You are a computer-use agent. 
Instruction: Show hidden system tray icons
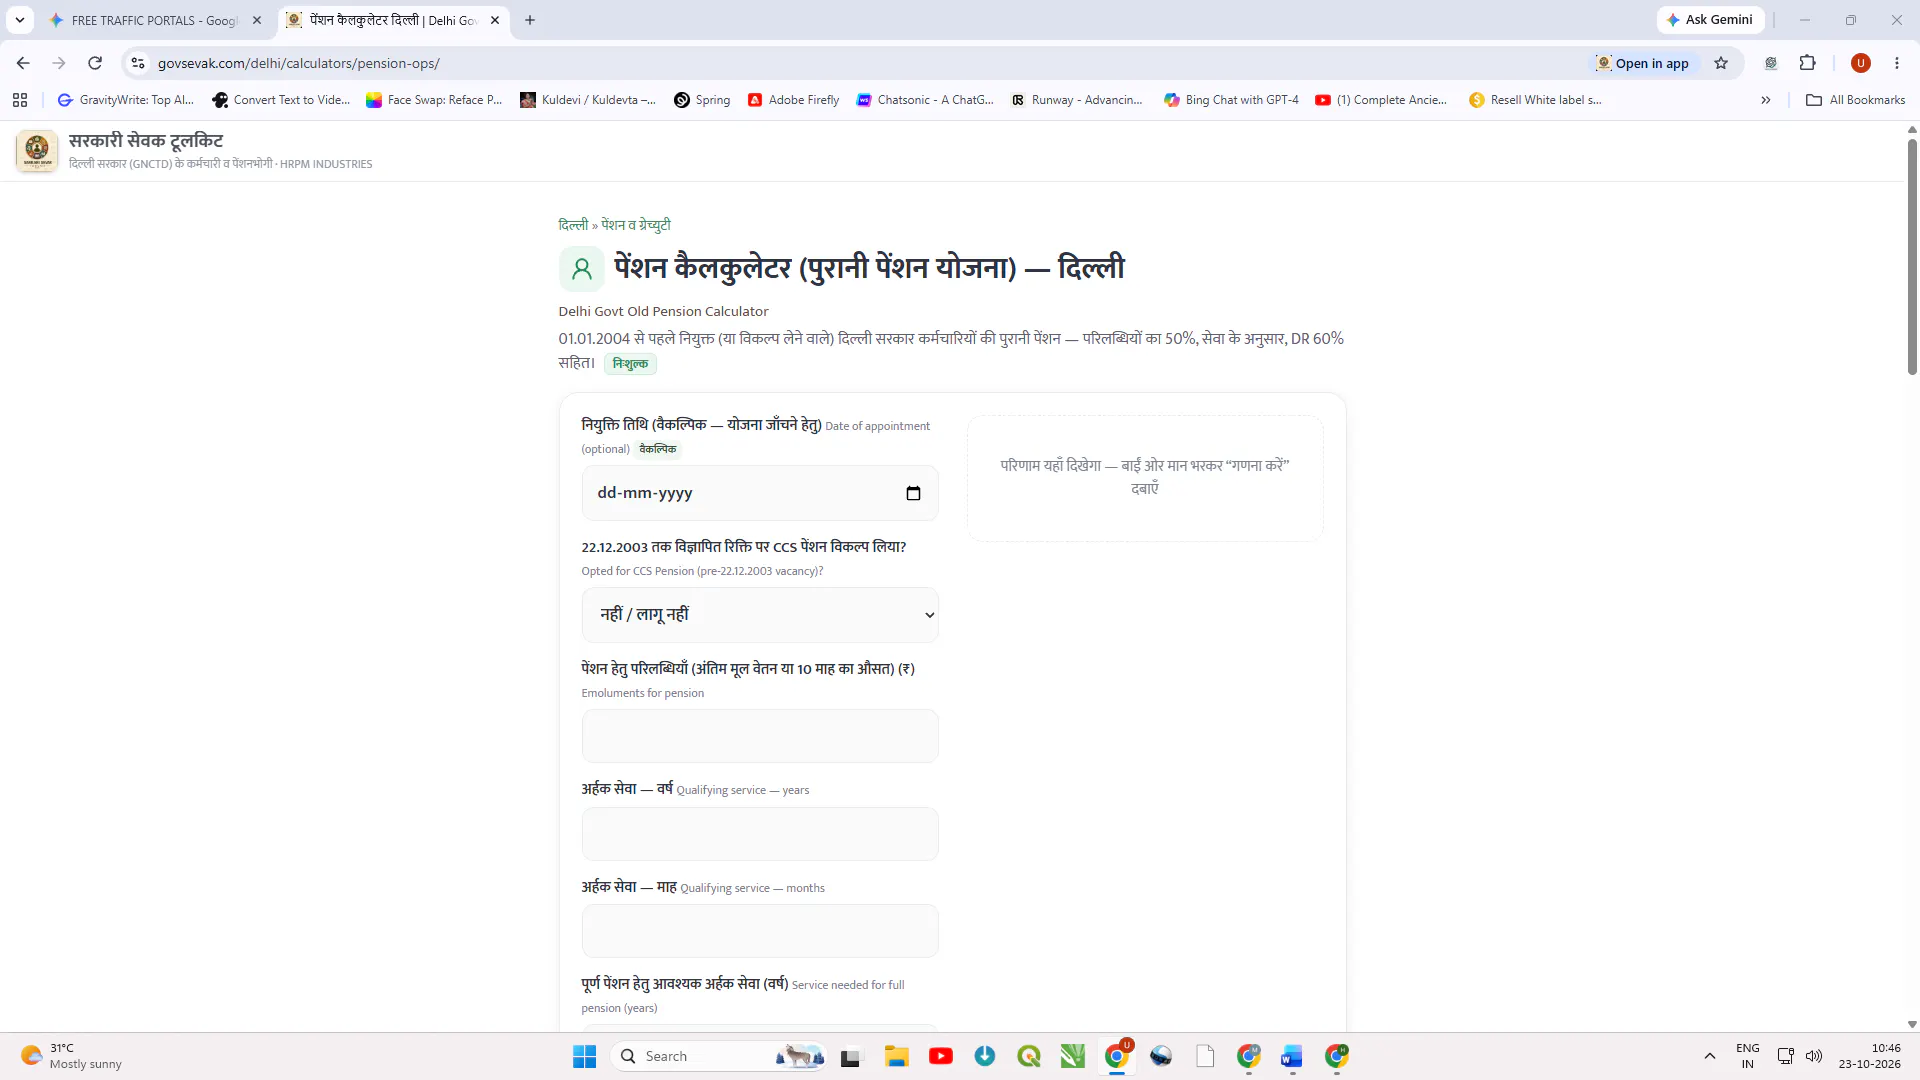(1710, 1056)
